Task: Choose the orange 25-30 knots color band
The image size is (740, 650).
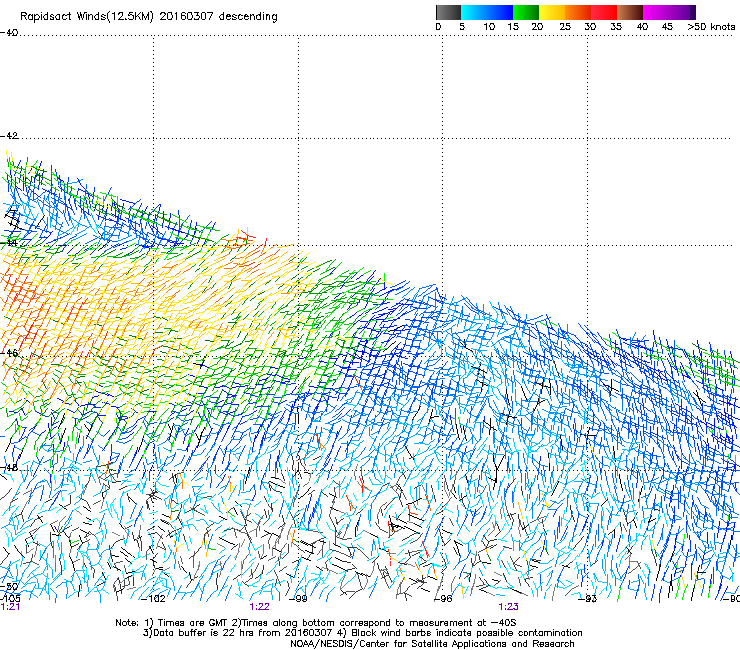Action: [x=578, y=12]
